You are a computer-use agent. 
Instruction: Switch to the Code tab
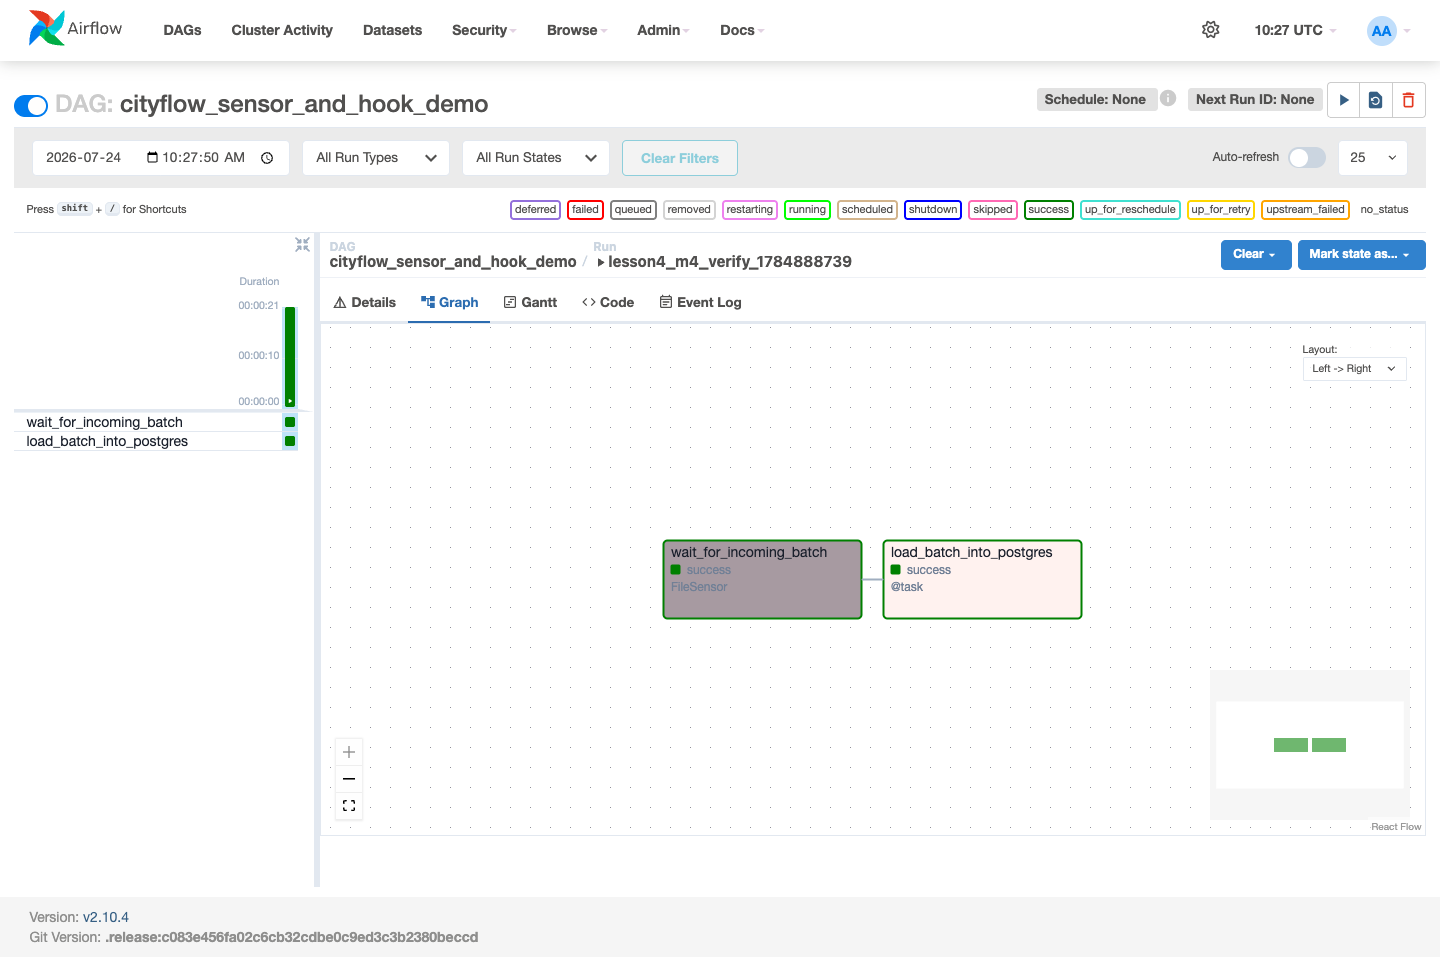coord(608,302)
